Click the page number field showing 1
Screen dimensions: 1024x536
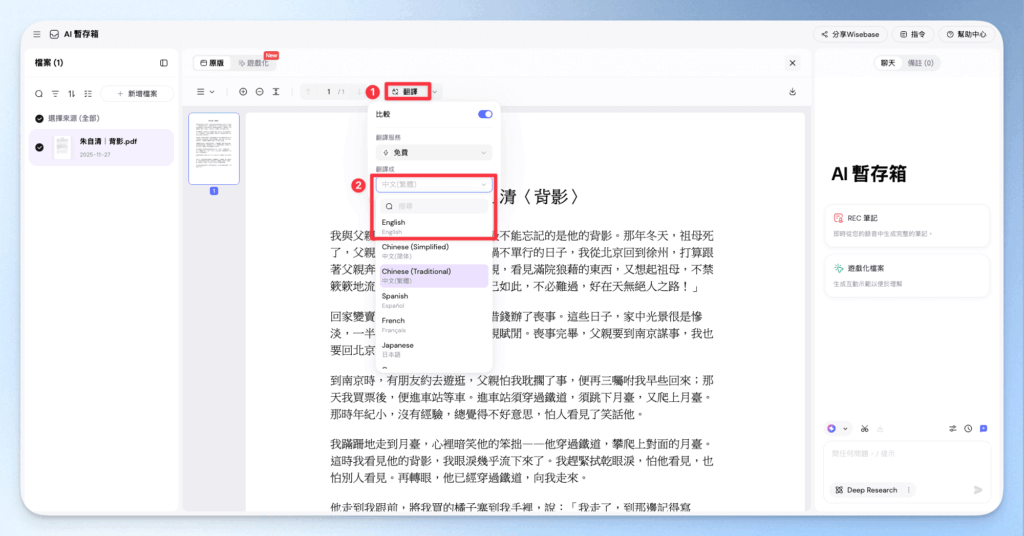click(328, 92)
